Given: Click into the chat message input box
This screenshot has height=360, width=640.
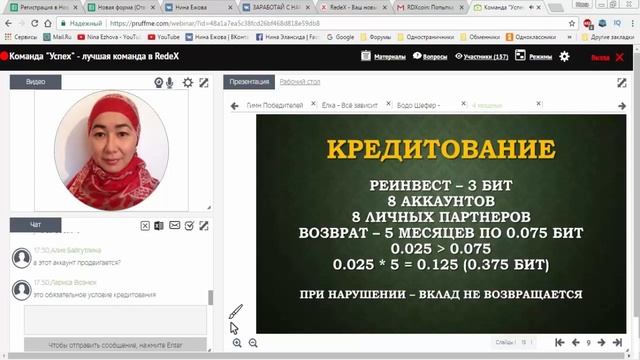Looking at the screenshot, I should coord(116,320).
